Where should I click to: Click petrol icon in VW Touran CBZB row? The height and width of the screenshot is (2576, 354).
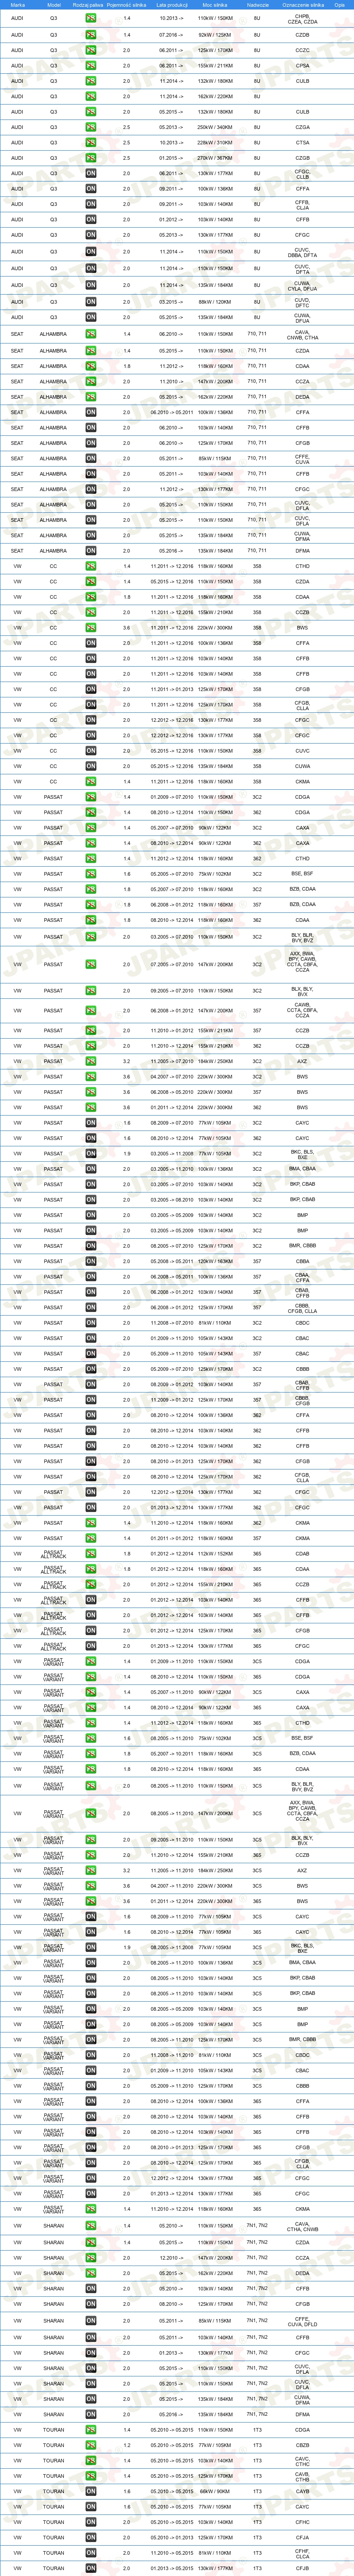pyautogui.click(x=91, y=2445)
